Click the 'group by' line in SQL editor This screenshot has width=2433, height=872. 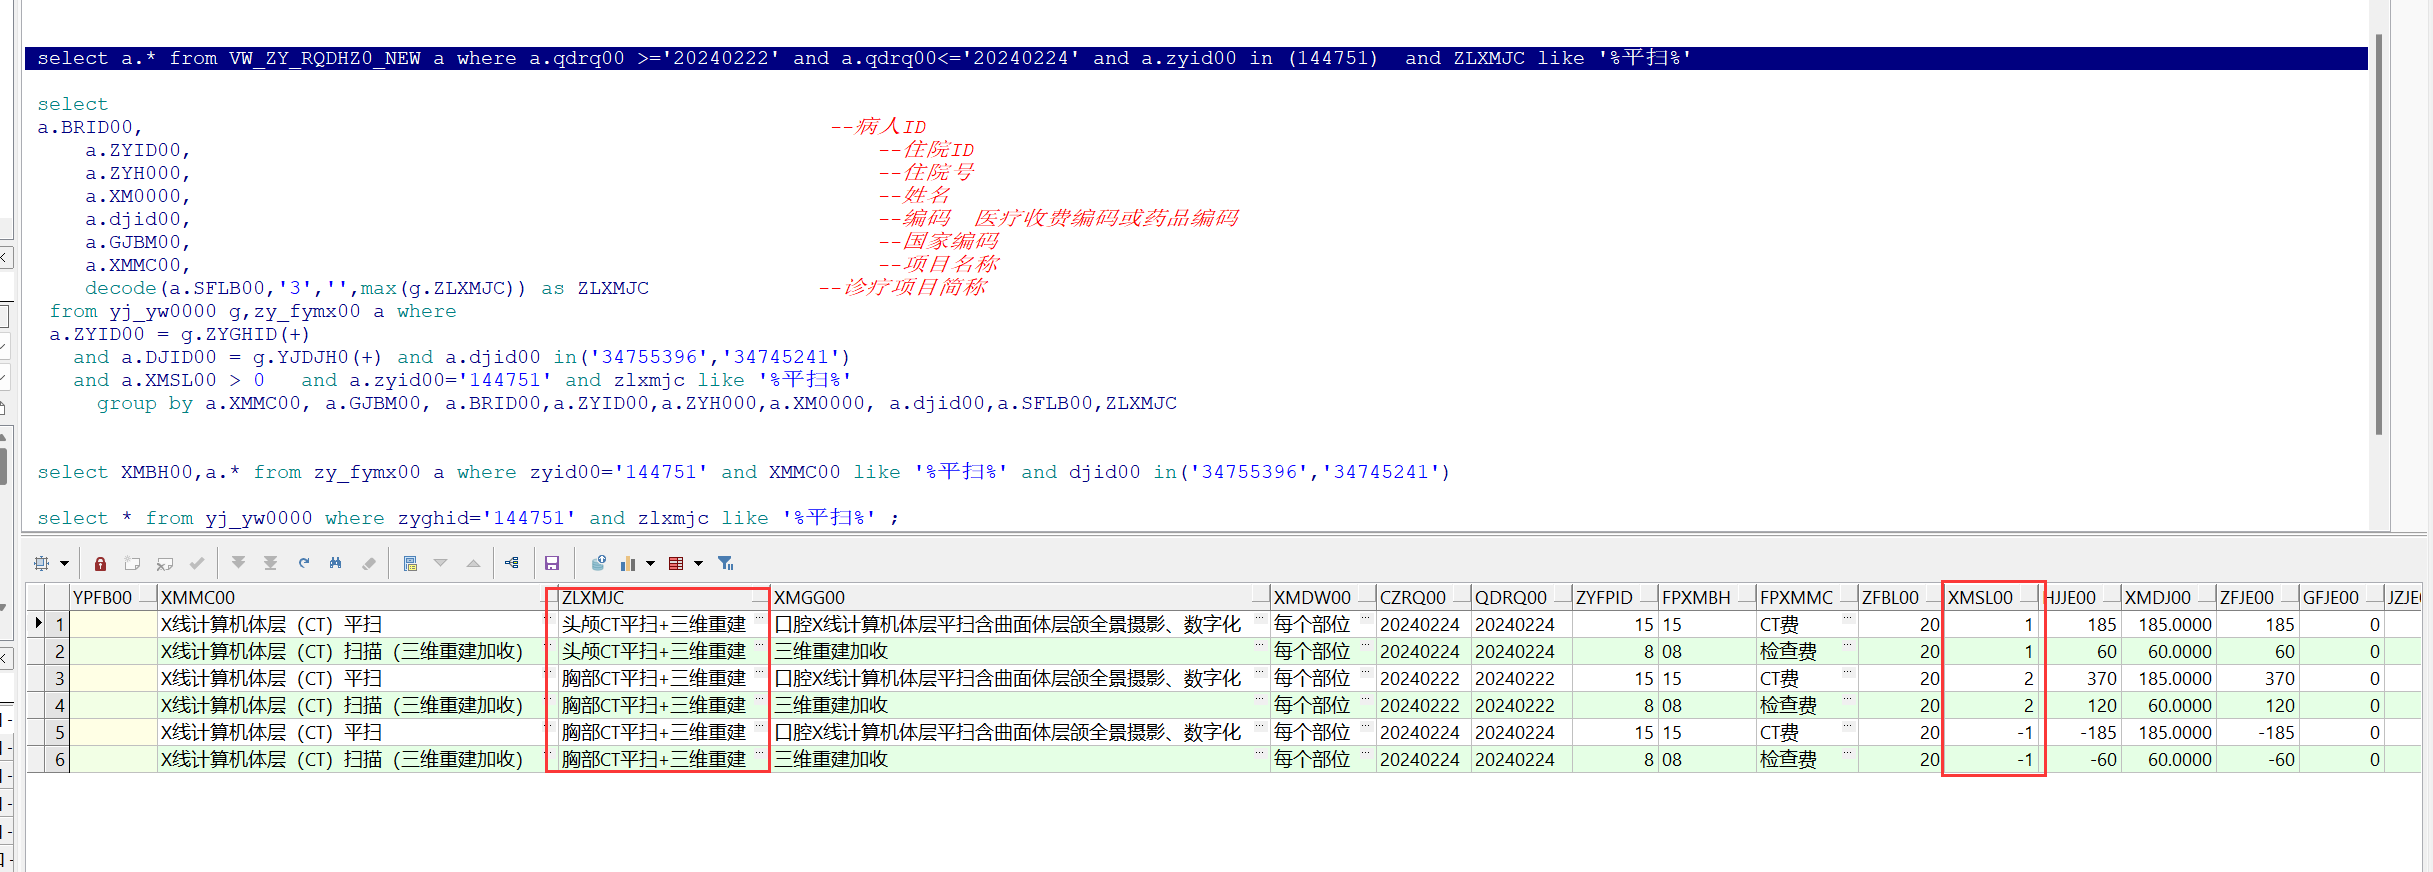[637, 403]
